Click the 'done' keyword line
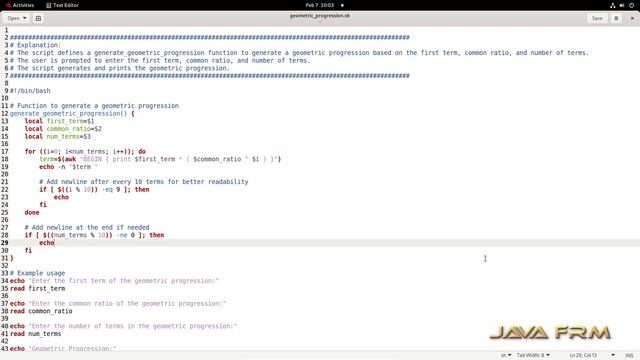 32,212
